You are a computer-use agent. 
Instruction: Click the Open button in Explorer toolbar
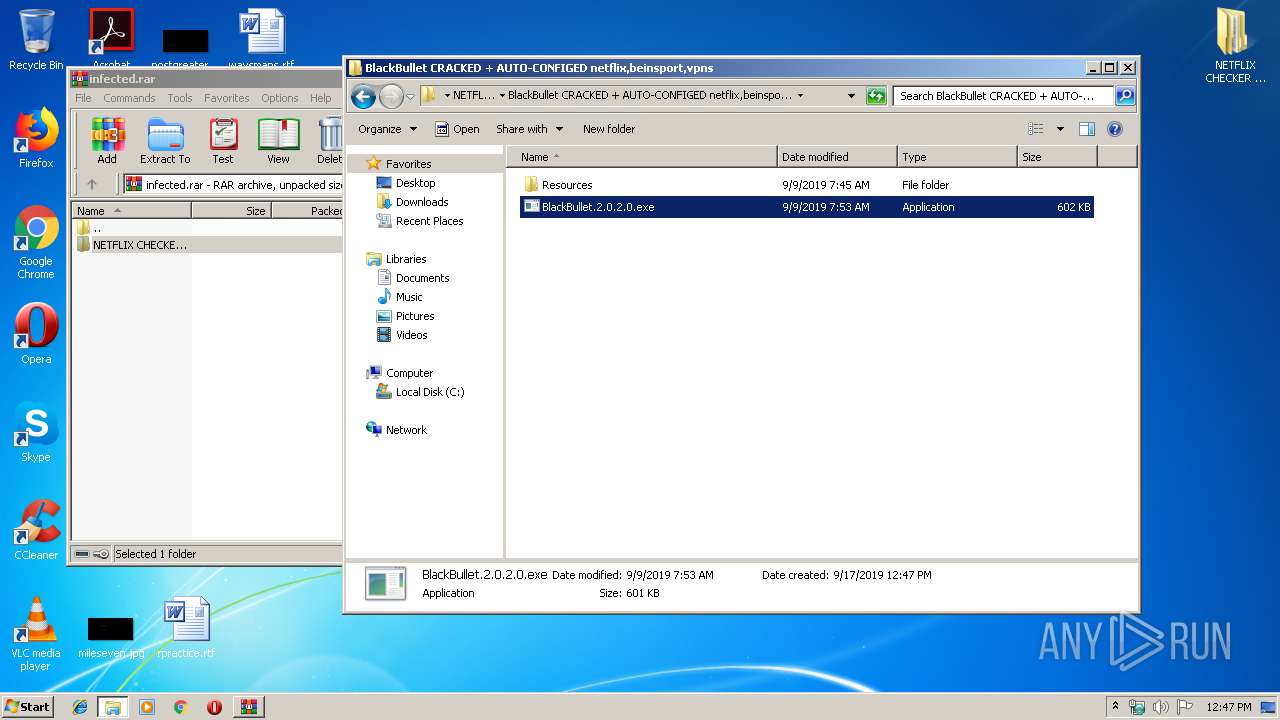pyautogui.click(x=457, y=129)
